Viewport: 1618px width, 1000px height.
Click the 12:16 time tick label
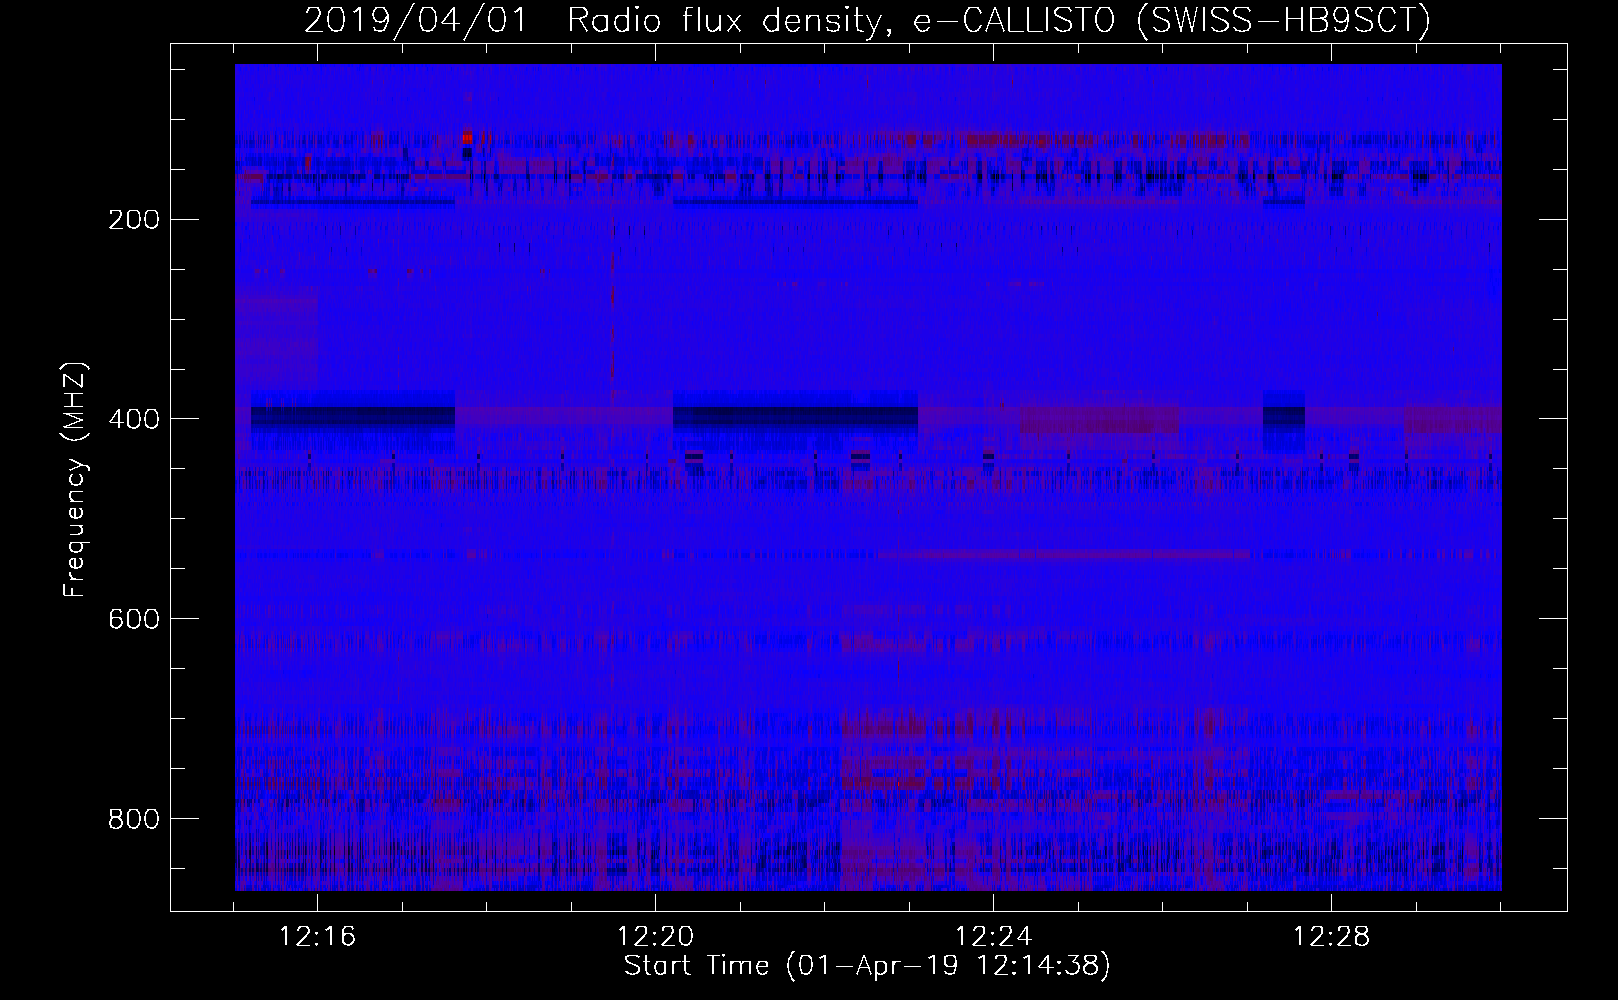(317, 937)
